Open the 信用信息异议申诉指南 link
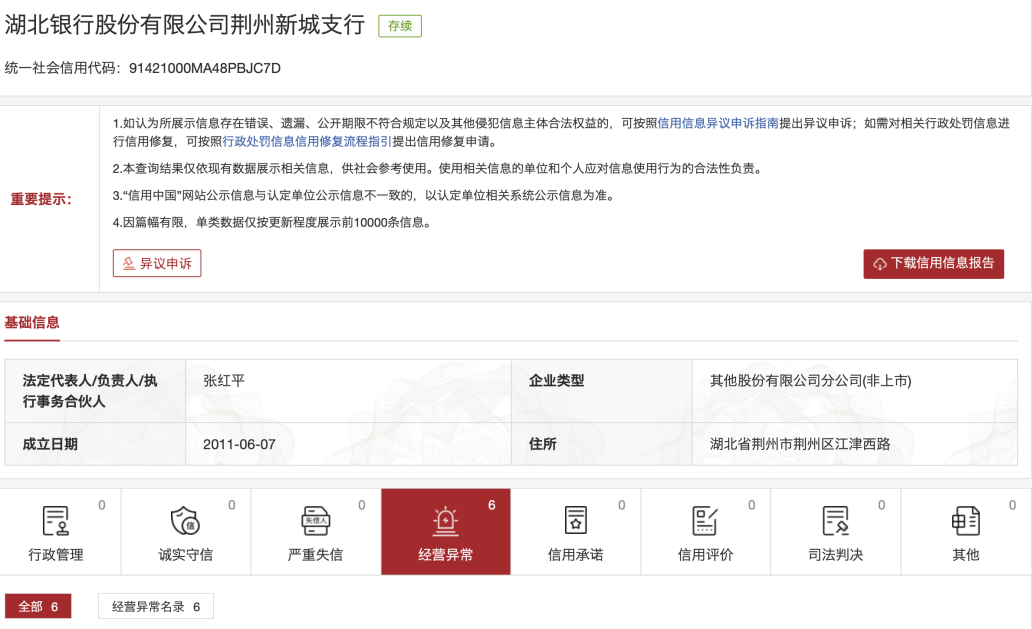The height and width of the screenshot is (629, 1032). [x=718, y=123]
